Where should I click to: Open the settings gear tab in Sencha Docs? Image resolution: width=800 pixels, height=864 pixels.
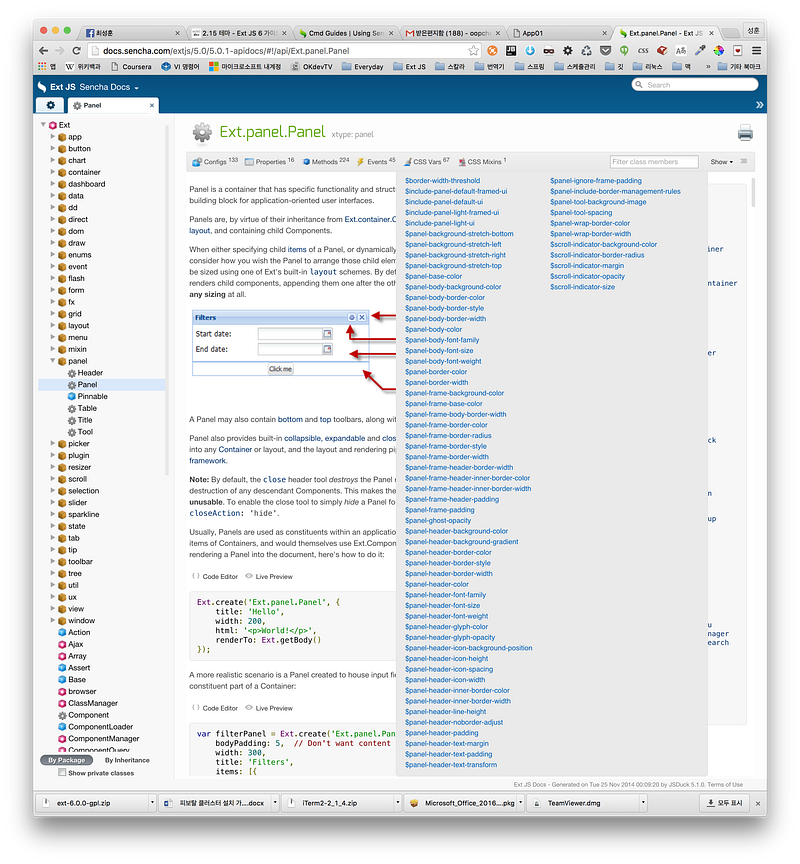coord(51,105)
